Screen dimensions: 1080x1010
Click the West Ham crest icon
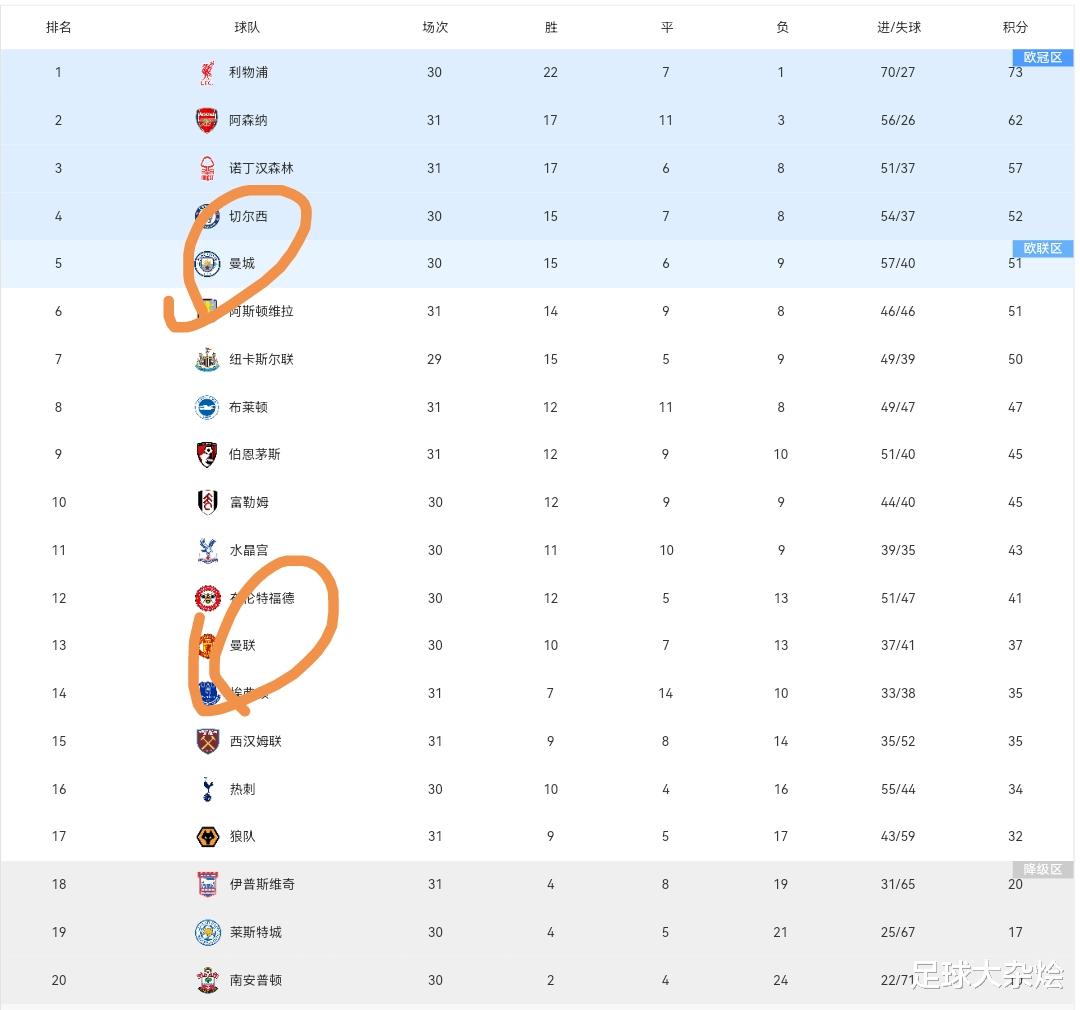tap(207, 741)
